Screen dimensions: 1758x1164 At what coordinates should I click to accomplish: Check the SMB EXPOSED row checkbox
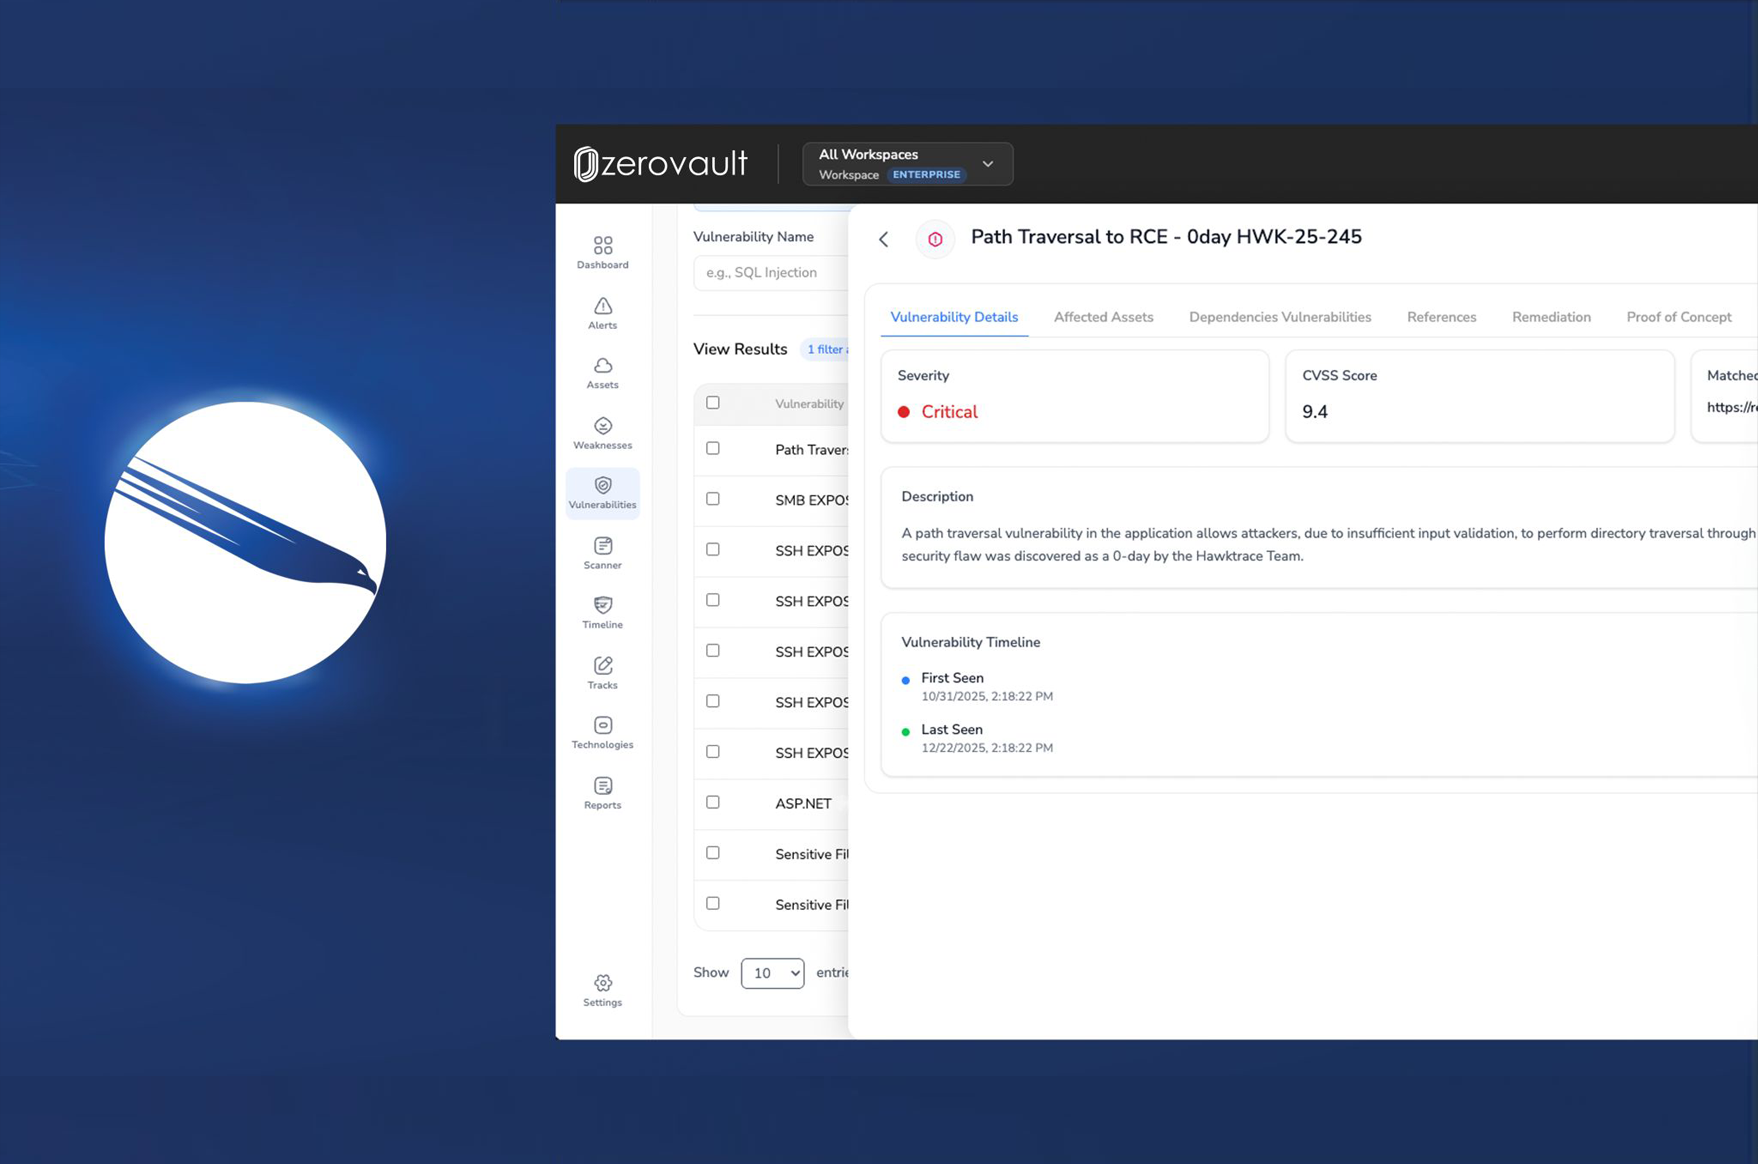(x=713, y=499)
